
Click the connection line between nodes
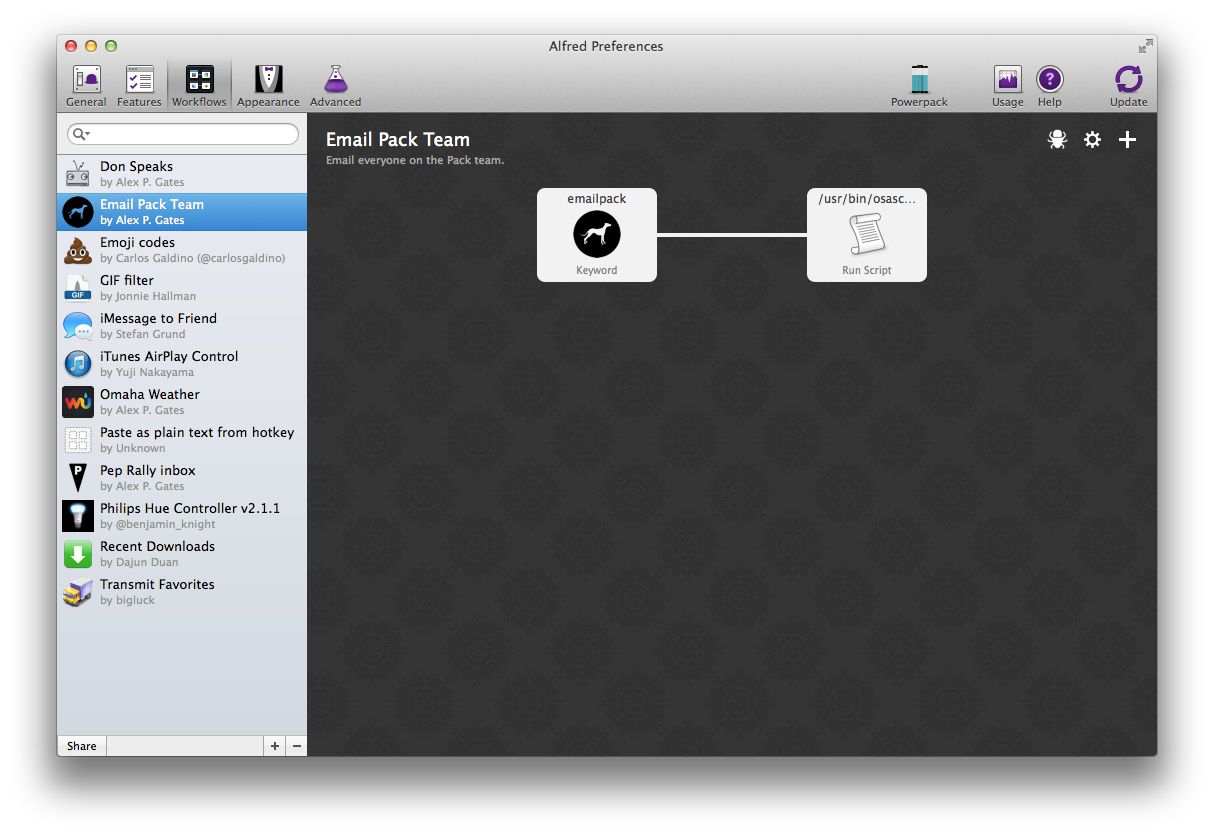(732, 235)
